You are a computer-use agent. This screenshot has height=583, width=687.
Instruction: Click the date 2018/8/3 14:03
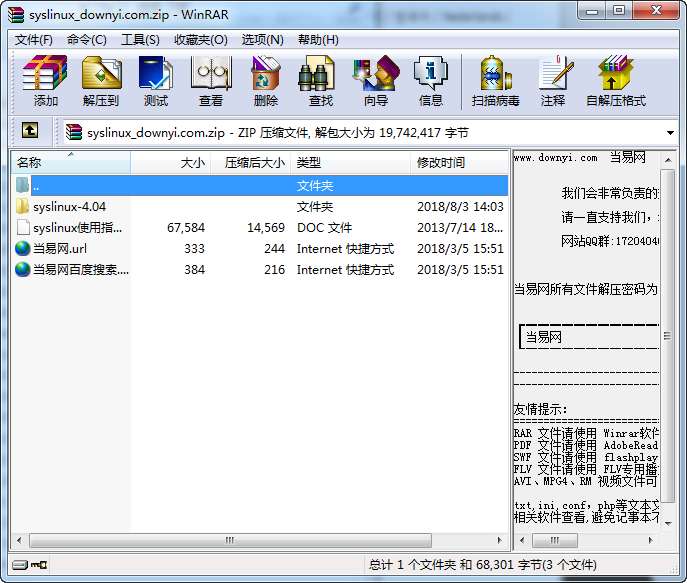[x=460, y=207]
